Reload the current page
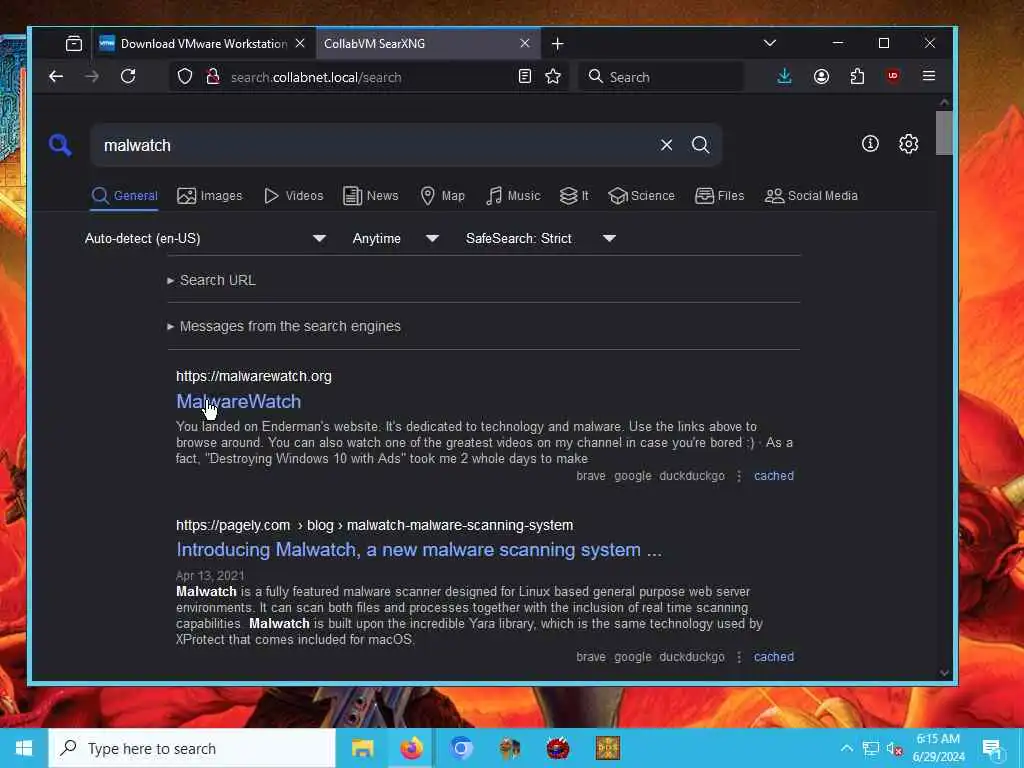The height and width of the screenshot is (768, 1024). click(x=128, y=76)
